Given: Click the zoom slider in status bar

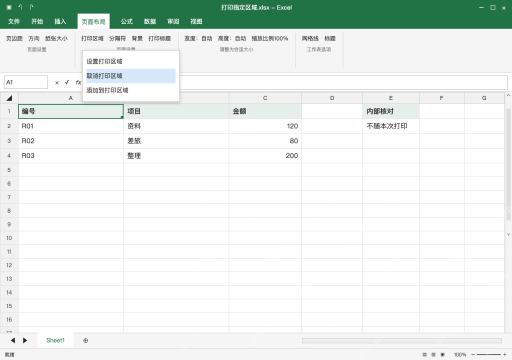Looking at the screenshot, I should (x=489, y=355).
